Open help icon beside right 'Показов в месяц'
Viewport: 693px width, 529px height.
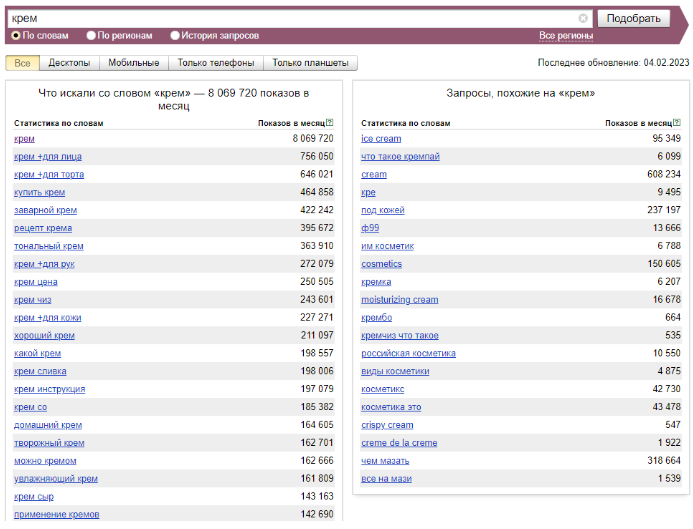677,122
